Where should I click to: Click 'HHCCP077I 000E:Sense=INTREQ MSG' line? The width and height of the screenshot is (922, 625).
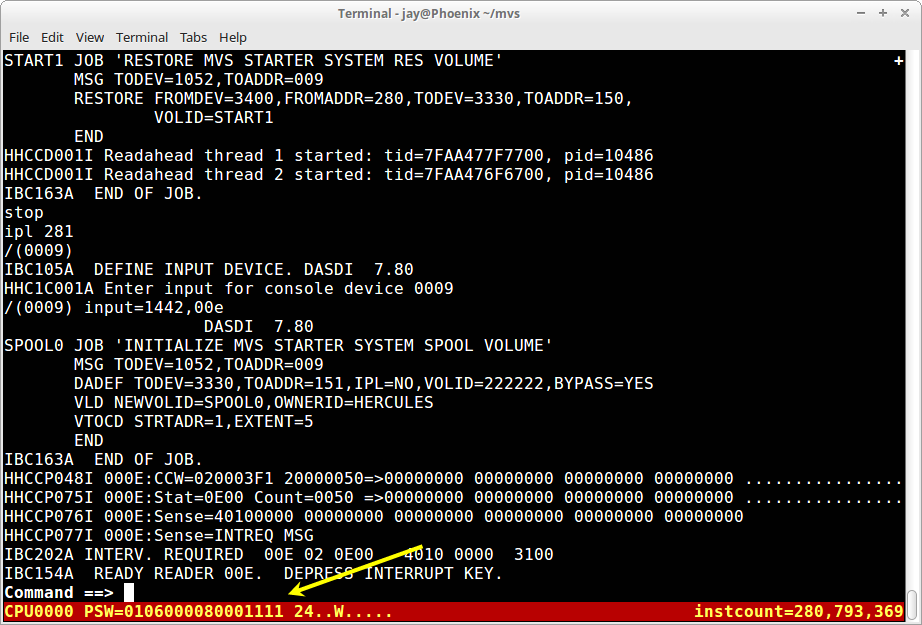[x=159, y=535]
